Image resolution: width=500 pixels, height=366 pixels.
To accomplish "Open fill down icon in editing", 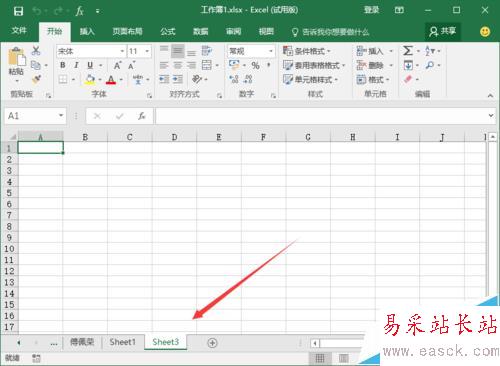I will (x=408, y=65).
